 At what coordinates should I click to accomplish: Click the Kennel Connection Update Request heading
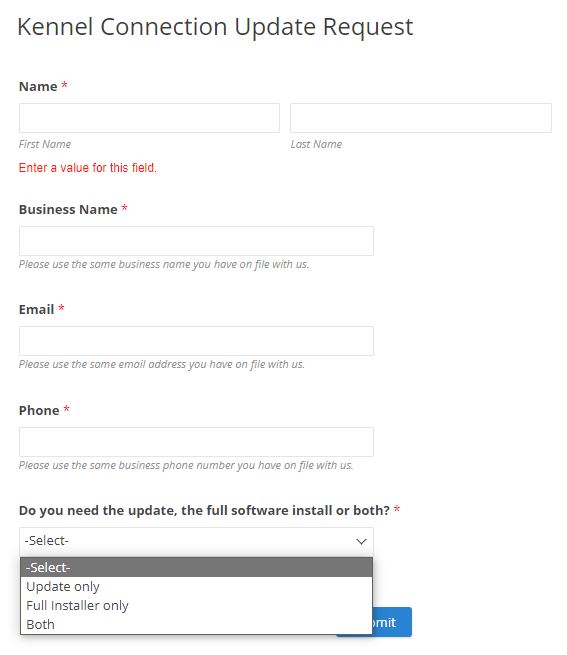(x=215, y=27)
